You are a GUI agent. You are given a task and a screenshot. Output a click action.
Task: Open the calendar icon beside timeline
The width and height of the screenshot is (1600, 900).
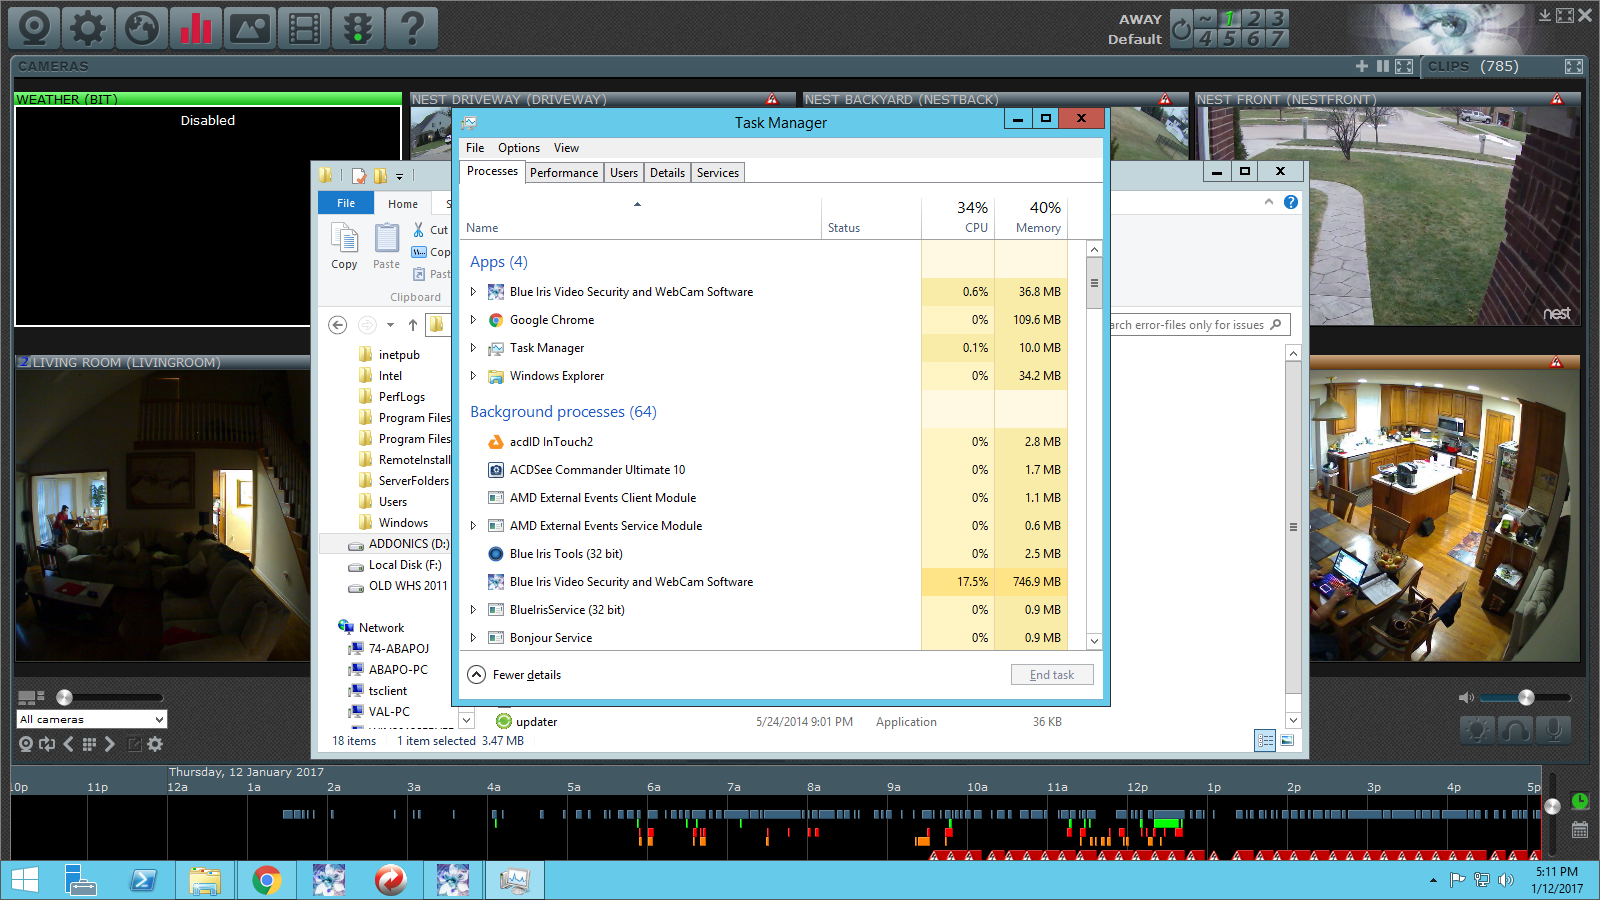click(x=1580, y=830)
